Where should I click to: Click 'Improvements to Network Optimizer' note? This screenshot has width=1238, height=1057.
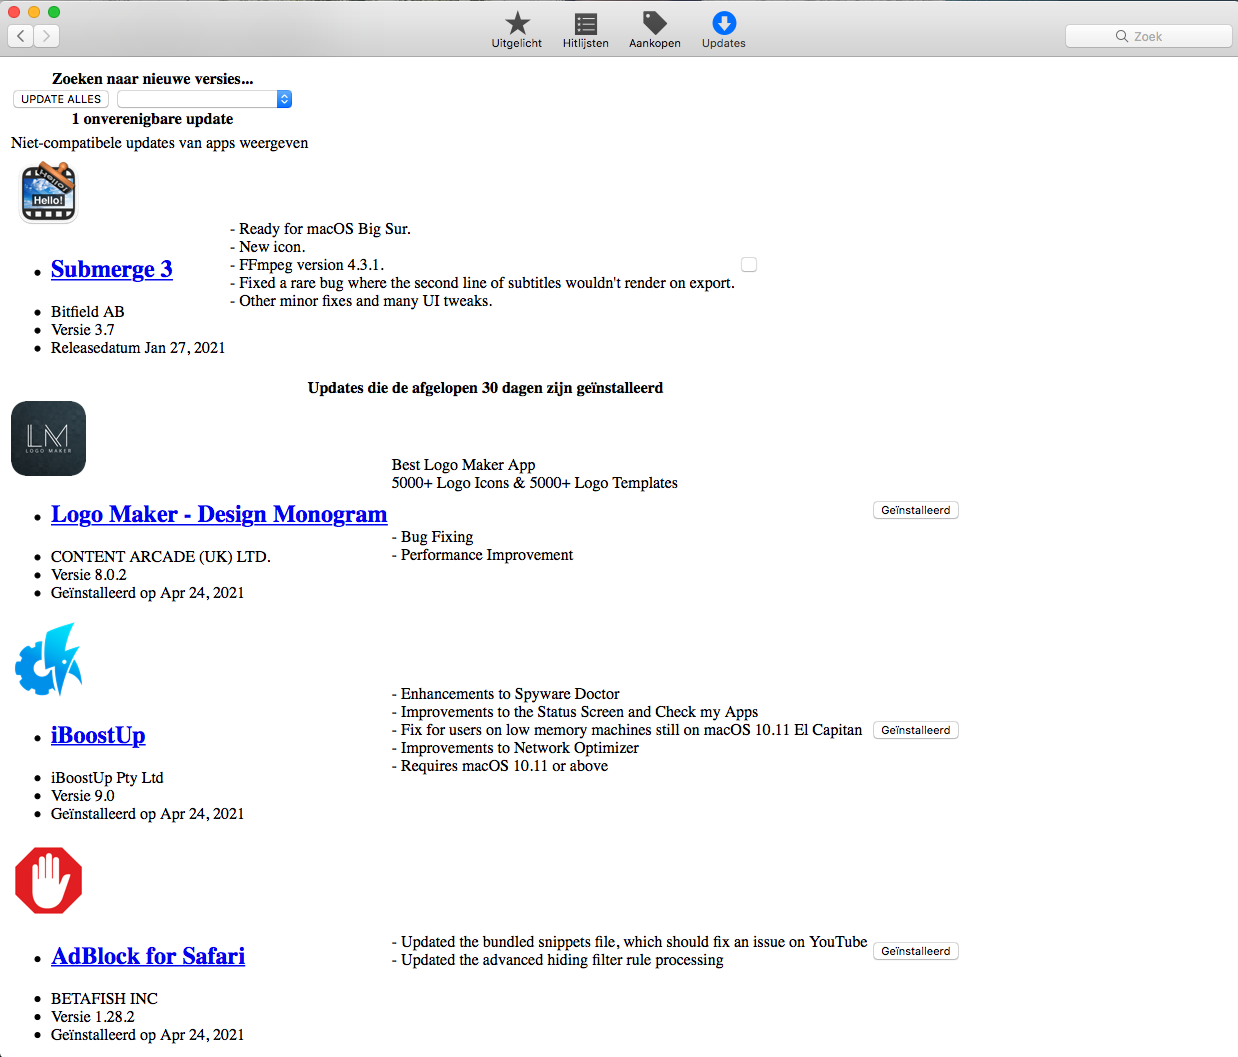pyautogui.click(x=515, y=748)
